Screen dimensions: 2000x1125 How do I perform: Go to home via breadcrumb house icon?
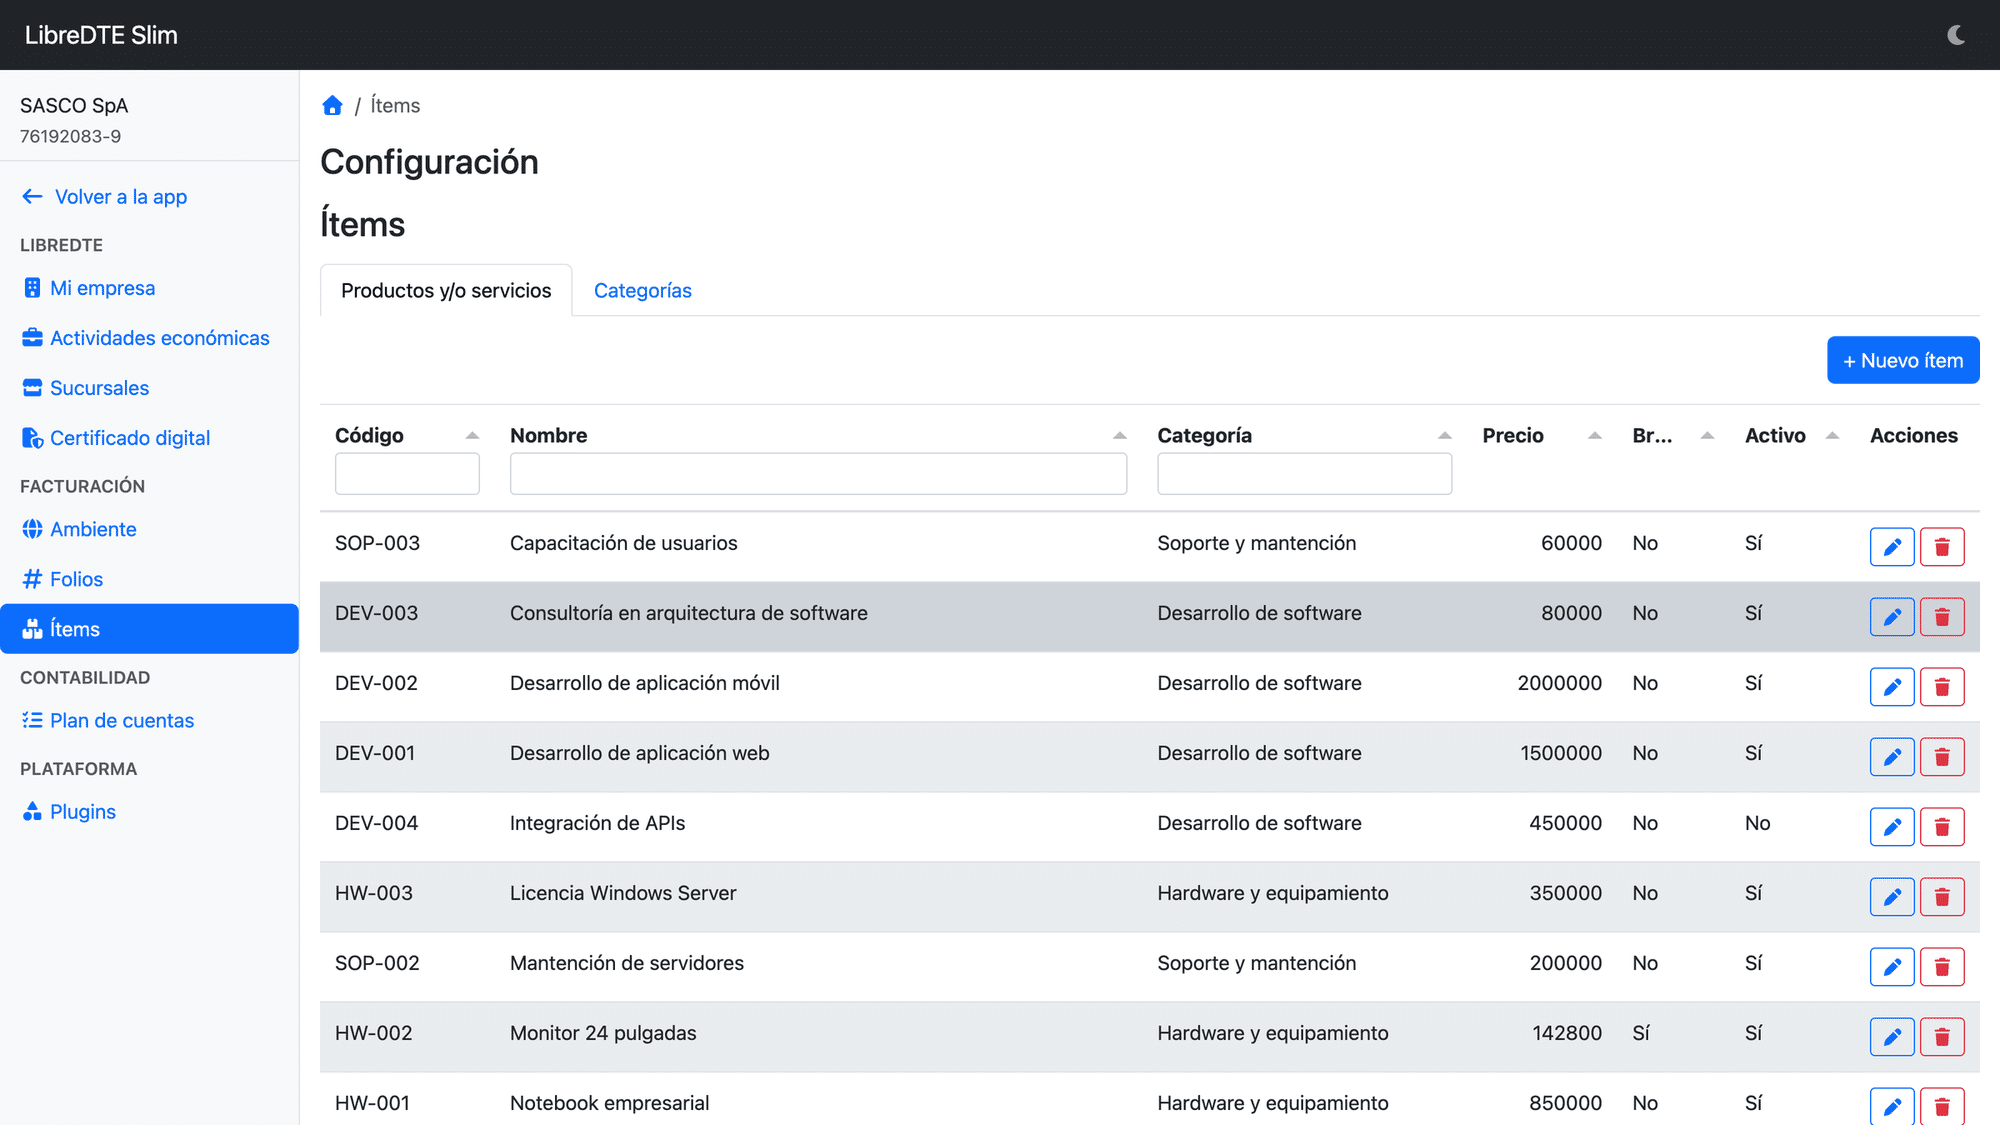[x=332, y=105]
